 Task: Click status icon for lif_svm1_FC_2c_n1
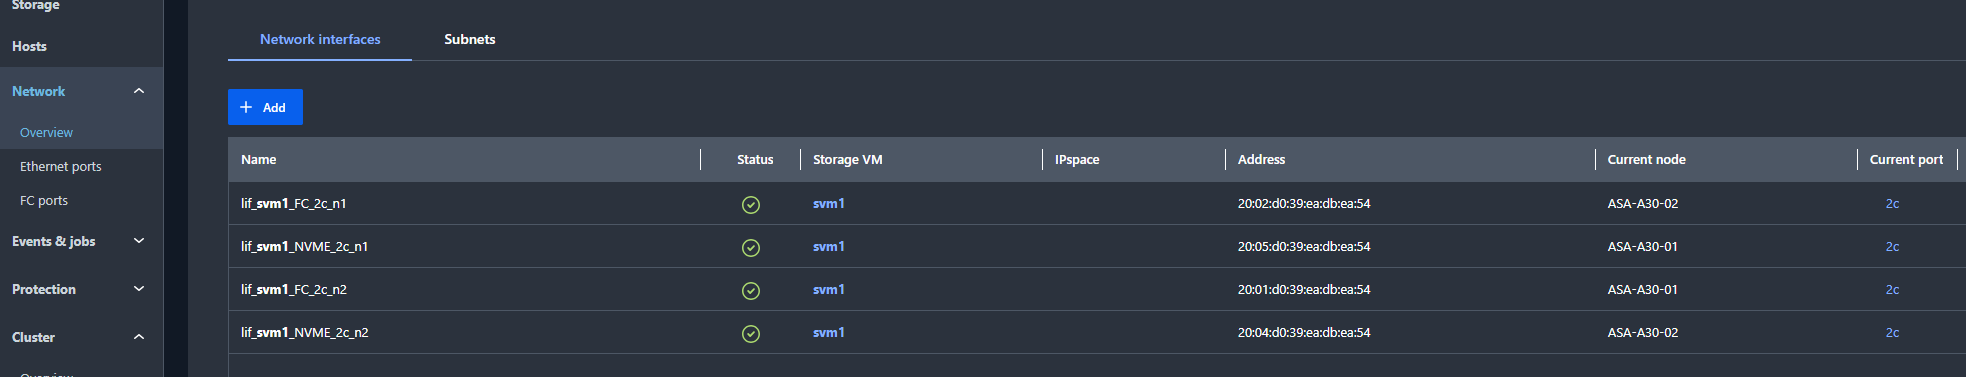pyautogui.click(x=751, y=204)
